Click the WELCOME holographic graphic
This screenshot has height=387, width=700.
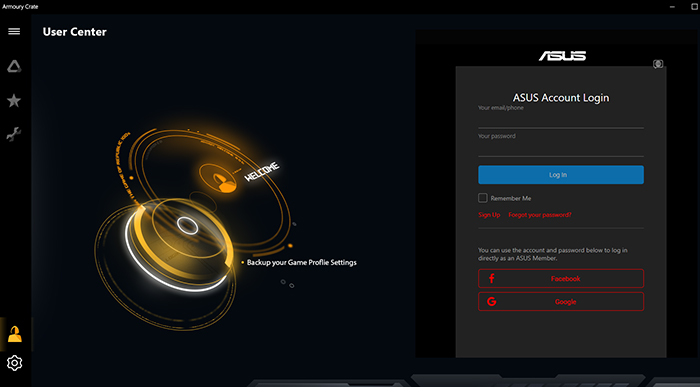tap(262, 172)
